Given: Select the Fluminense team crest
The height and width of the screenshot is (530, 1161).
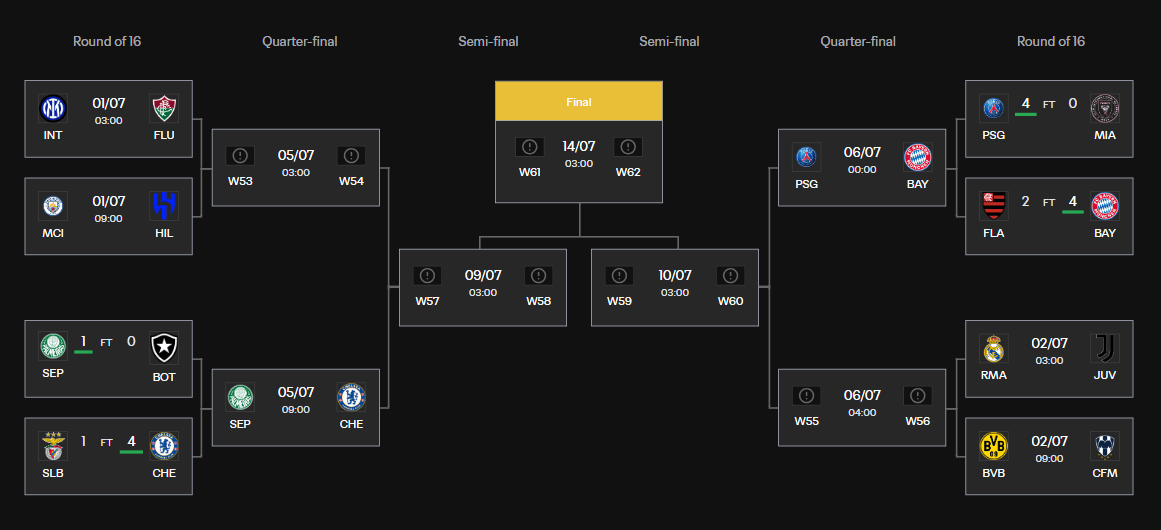Looking at the screenshot, I should pos(164,108).
